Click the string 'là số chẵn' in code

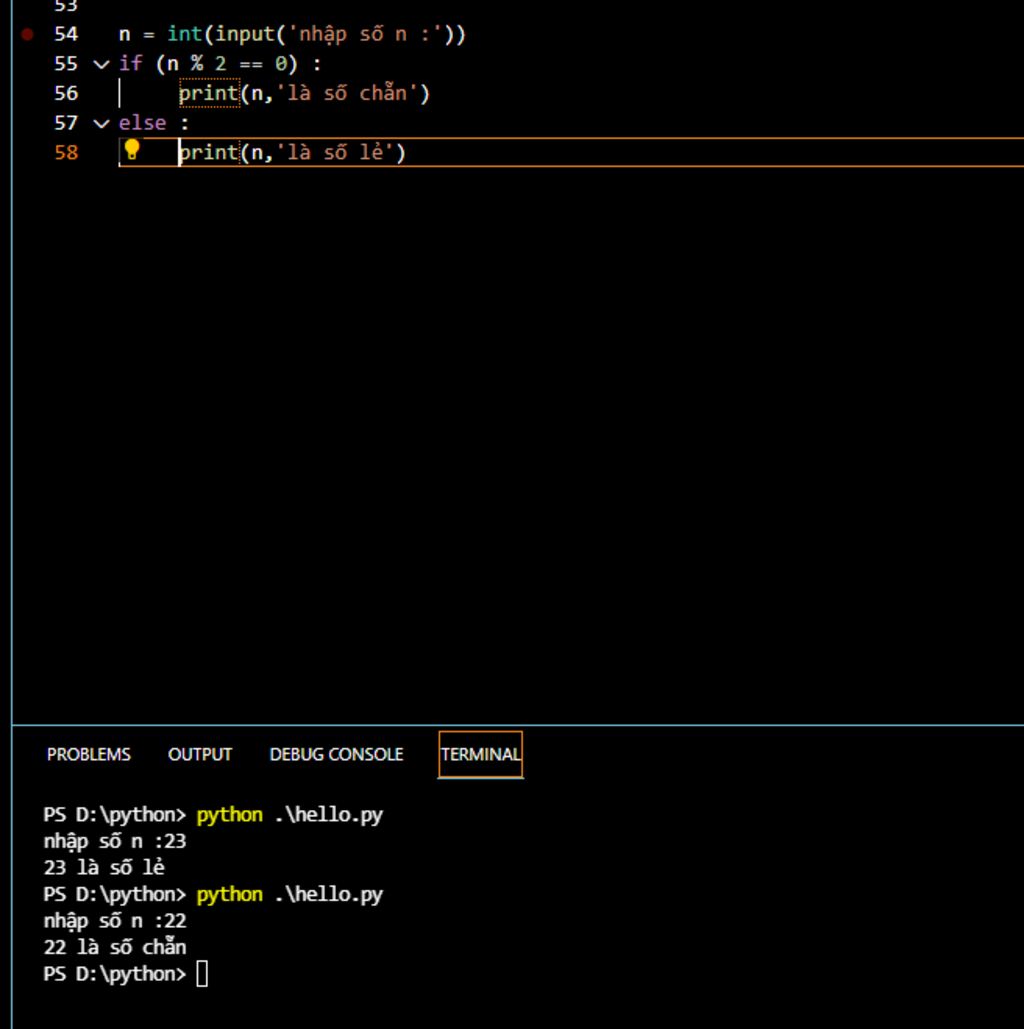(x=347, y=93)
